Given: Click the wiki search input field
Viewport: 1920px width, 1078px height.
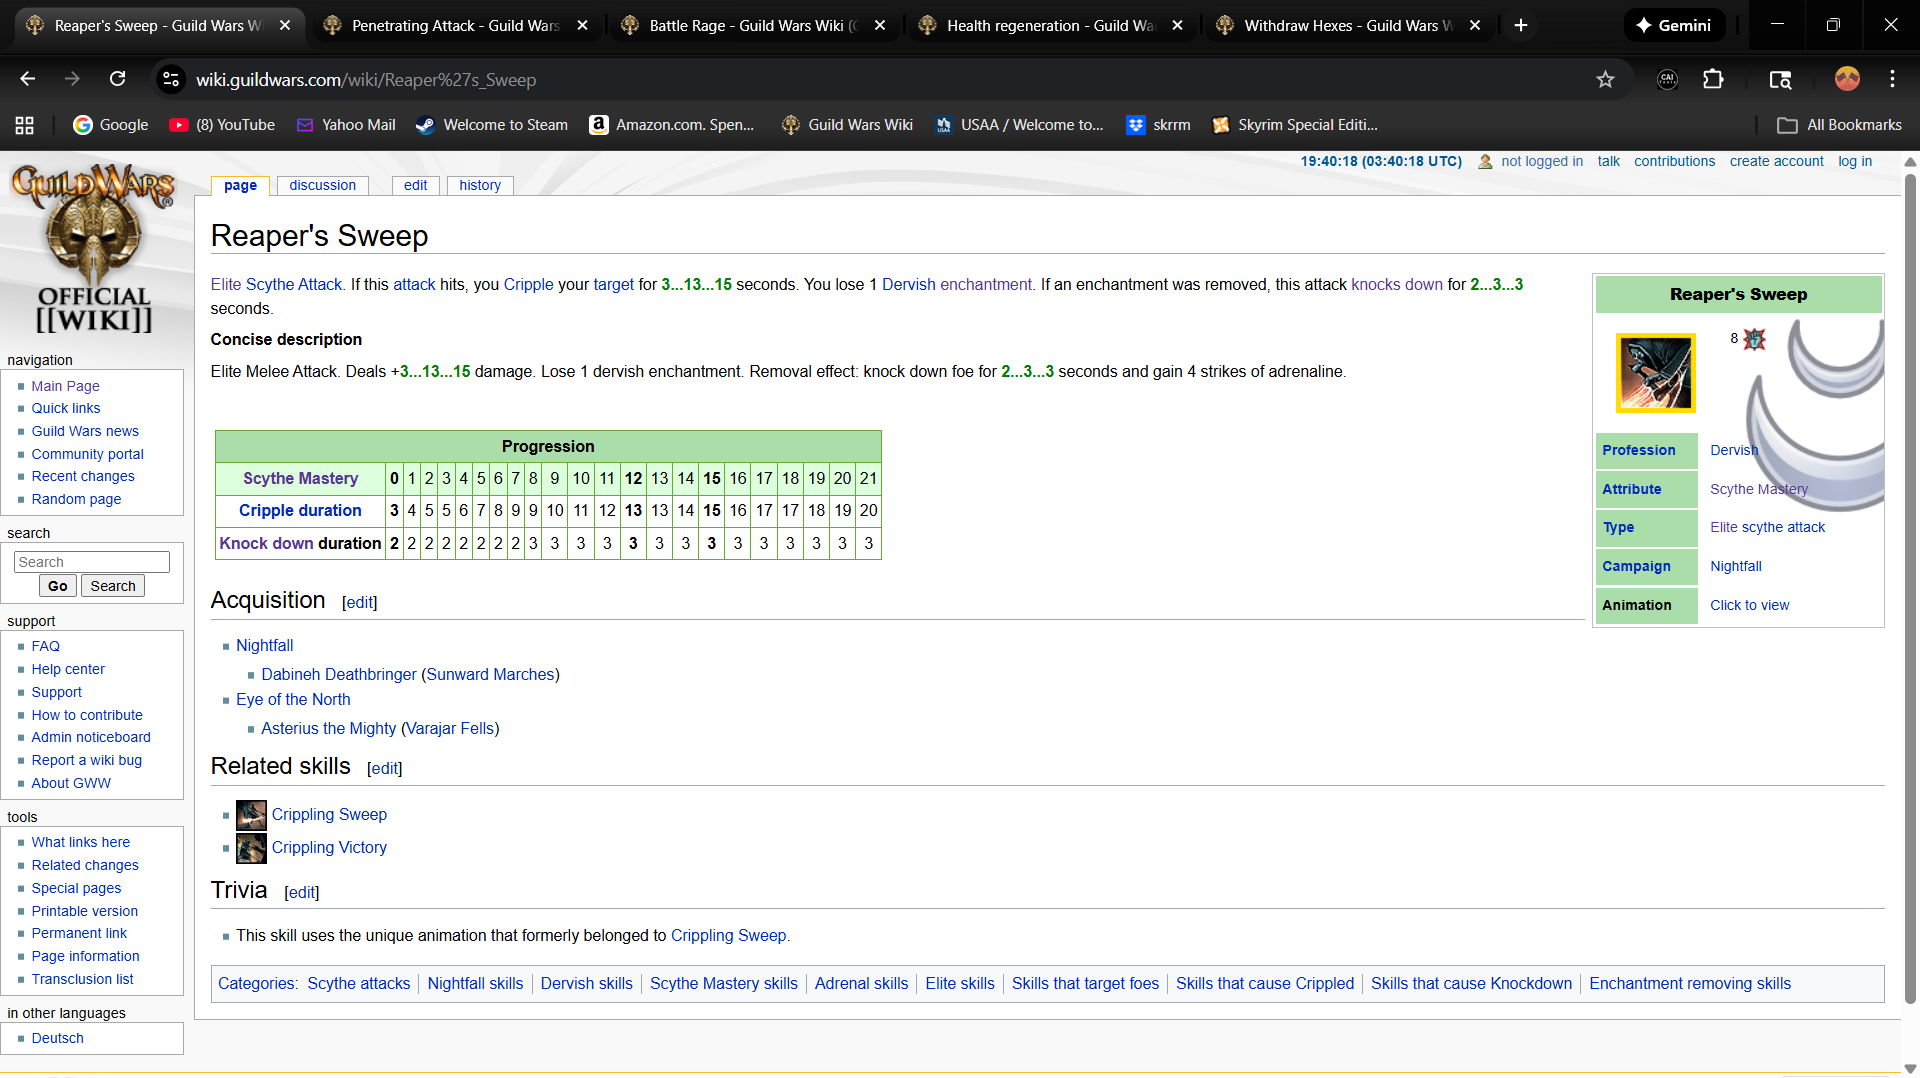Looking at the screenshot, I should click(92, 562).
